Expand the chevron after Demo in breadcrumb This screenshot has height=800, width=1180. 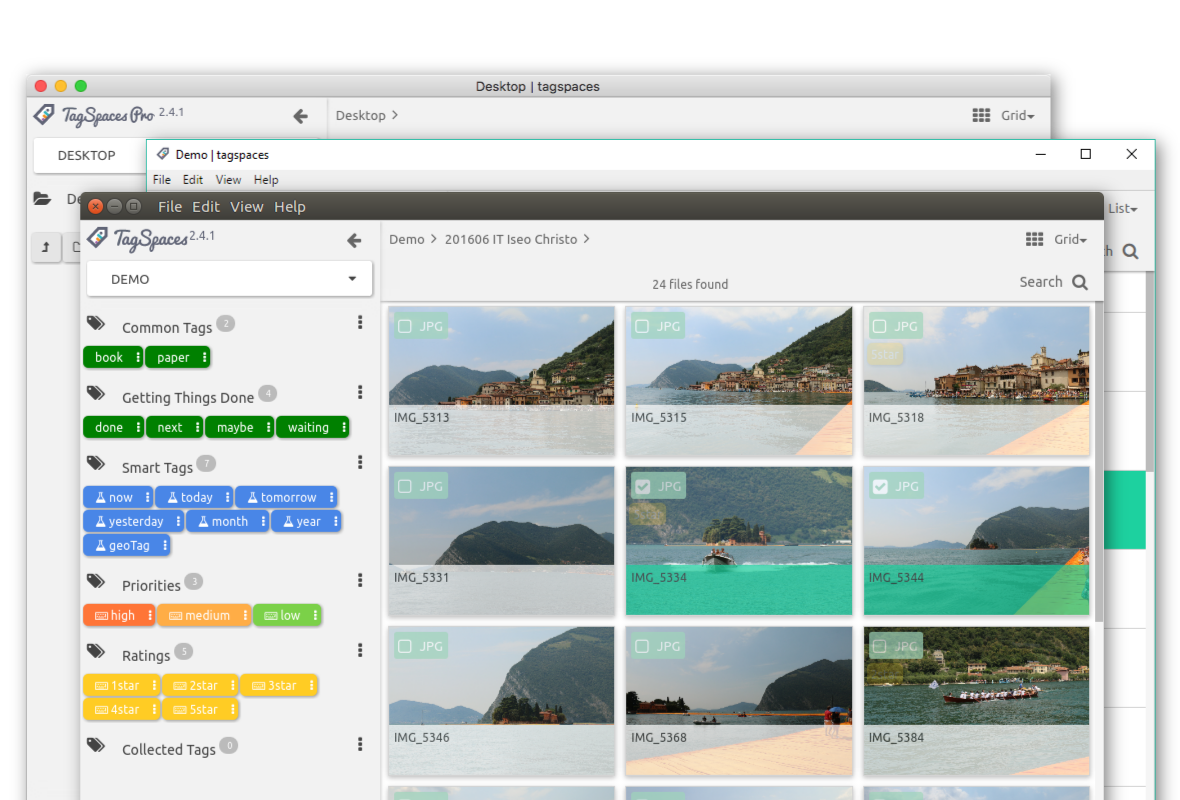pyautogui.click(x=433, y=239)
